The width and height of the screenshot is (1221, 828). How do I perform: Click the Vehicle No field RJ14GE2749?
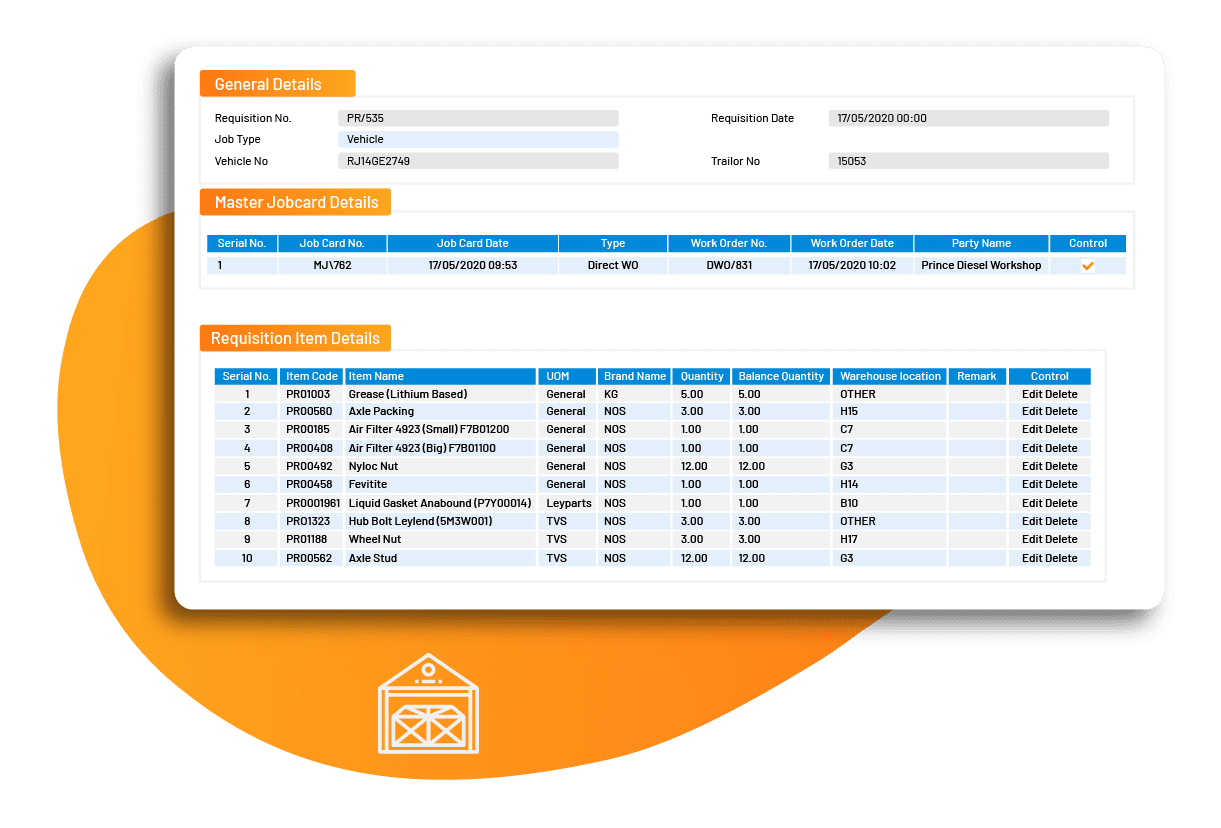click(478, 161)
